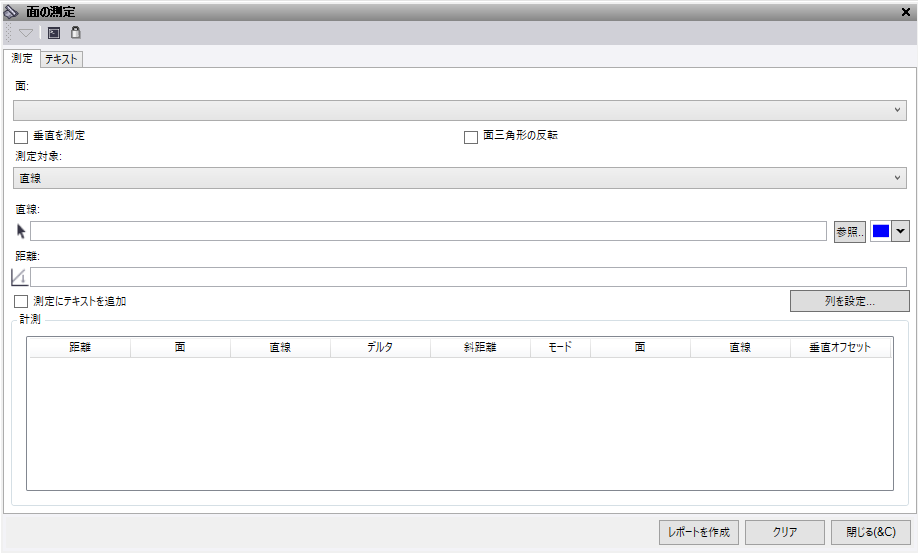918x553 pixels.
Task: Click the 斜距離 column header
Action: (x=480, y=348)
